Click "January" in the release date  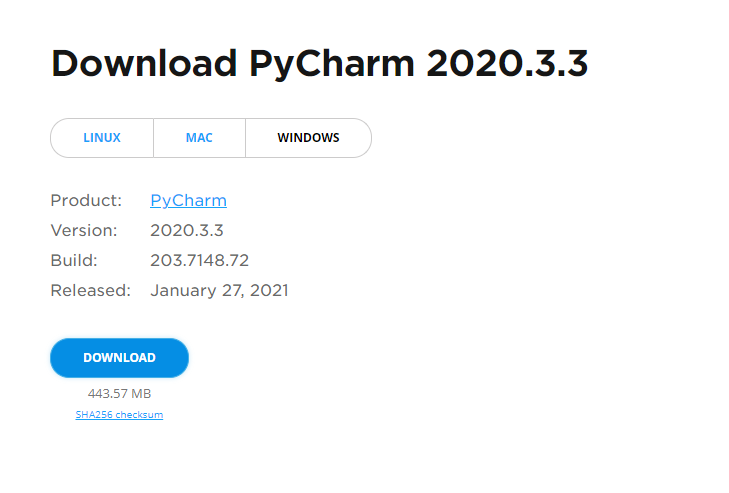(x=183, y=291)
